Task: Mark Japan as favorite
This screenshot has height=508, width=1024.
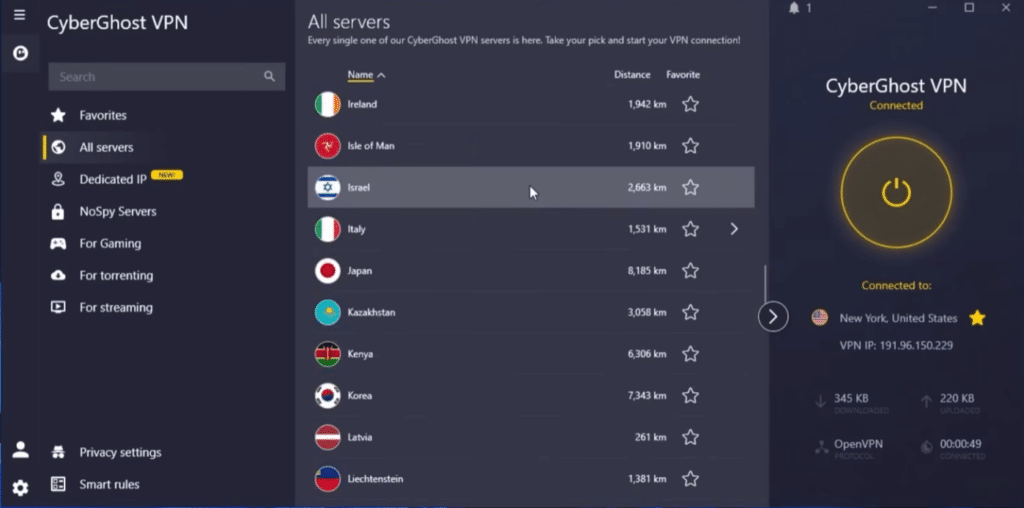Action: [690, 271]
